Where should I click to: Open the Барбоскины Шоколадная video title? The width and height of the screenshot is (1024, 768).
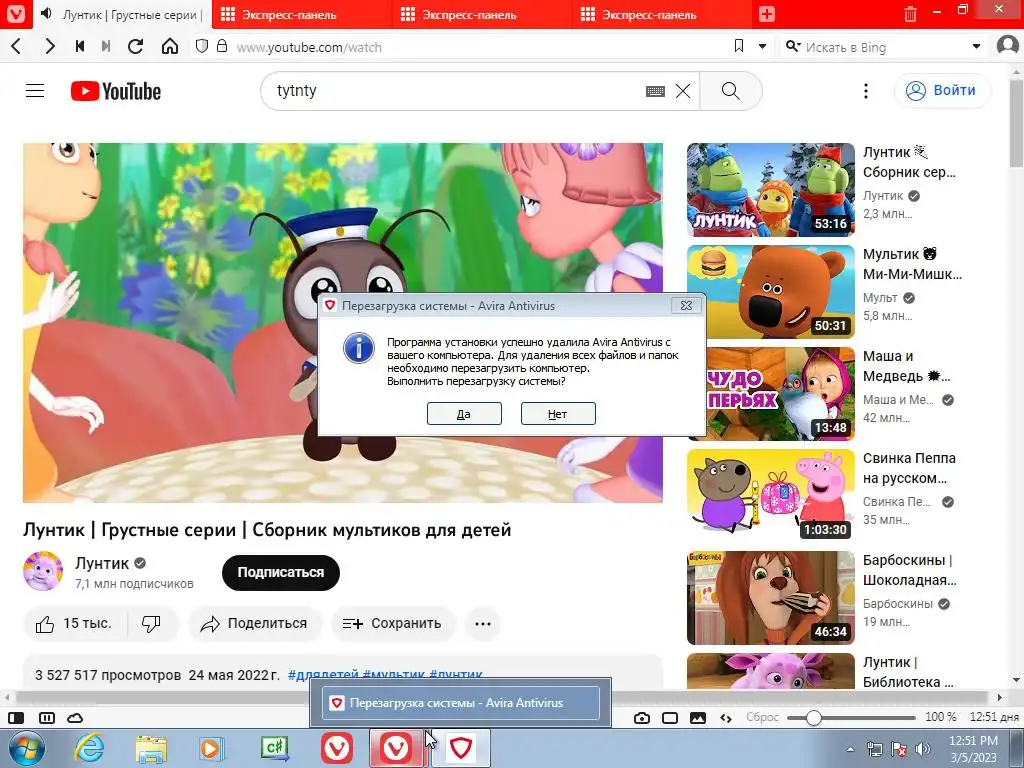pyautogui.click(x=909, y=570)
